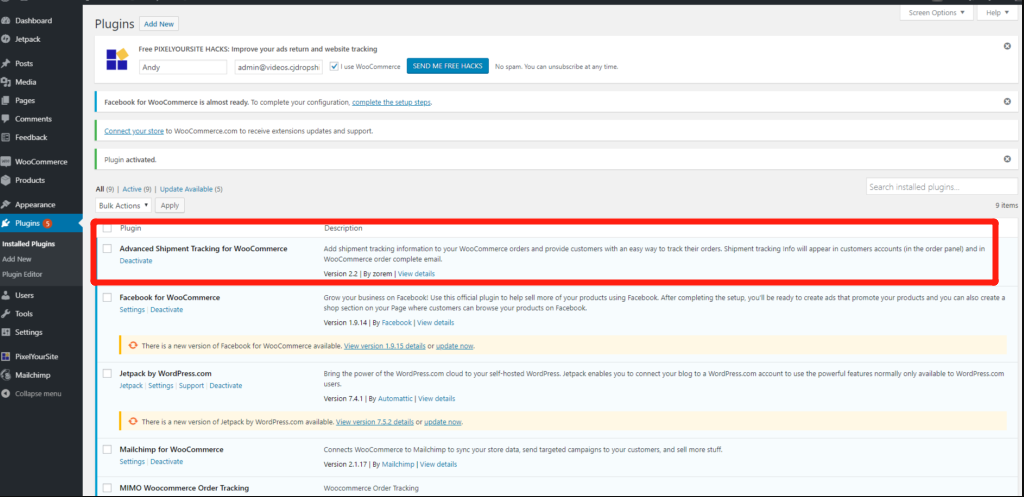Click the Media sidebar icon
1024x497 pixels.
point(6,82)
